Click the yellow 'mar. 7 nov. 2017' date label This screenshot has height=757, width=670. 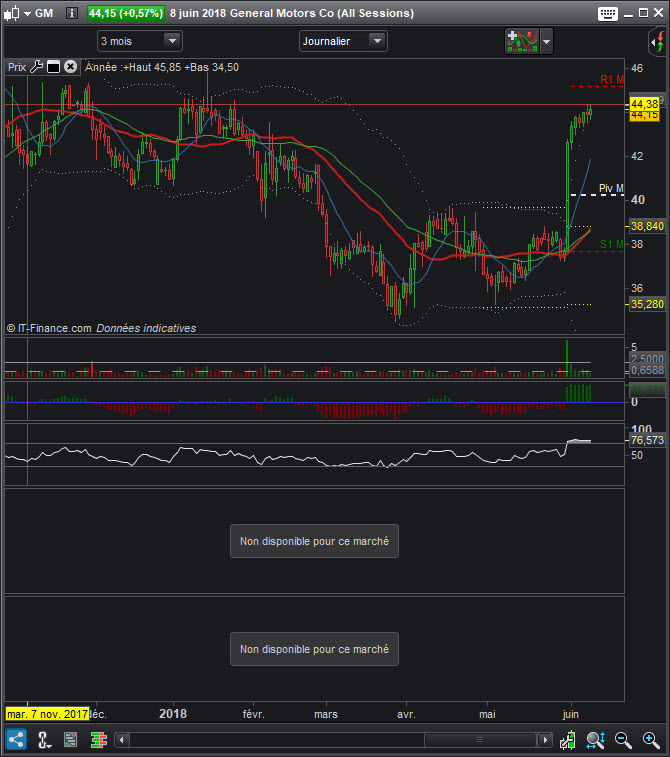(x=47, y=714)
